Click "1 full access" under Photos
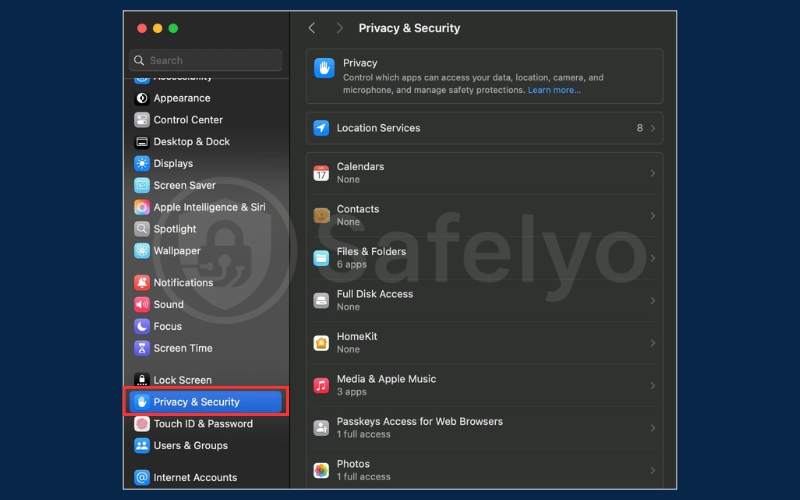The image size is (800, 500). (364, 477)
